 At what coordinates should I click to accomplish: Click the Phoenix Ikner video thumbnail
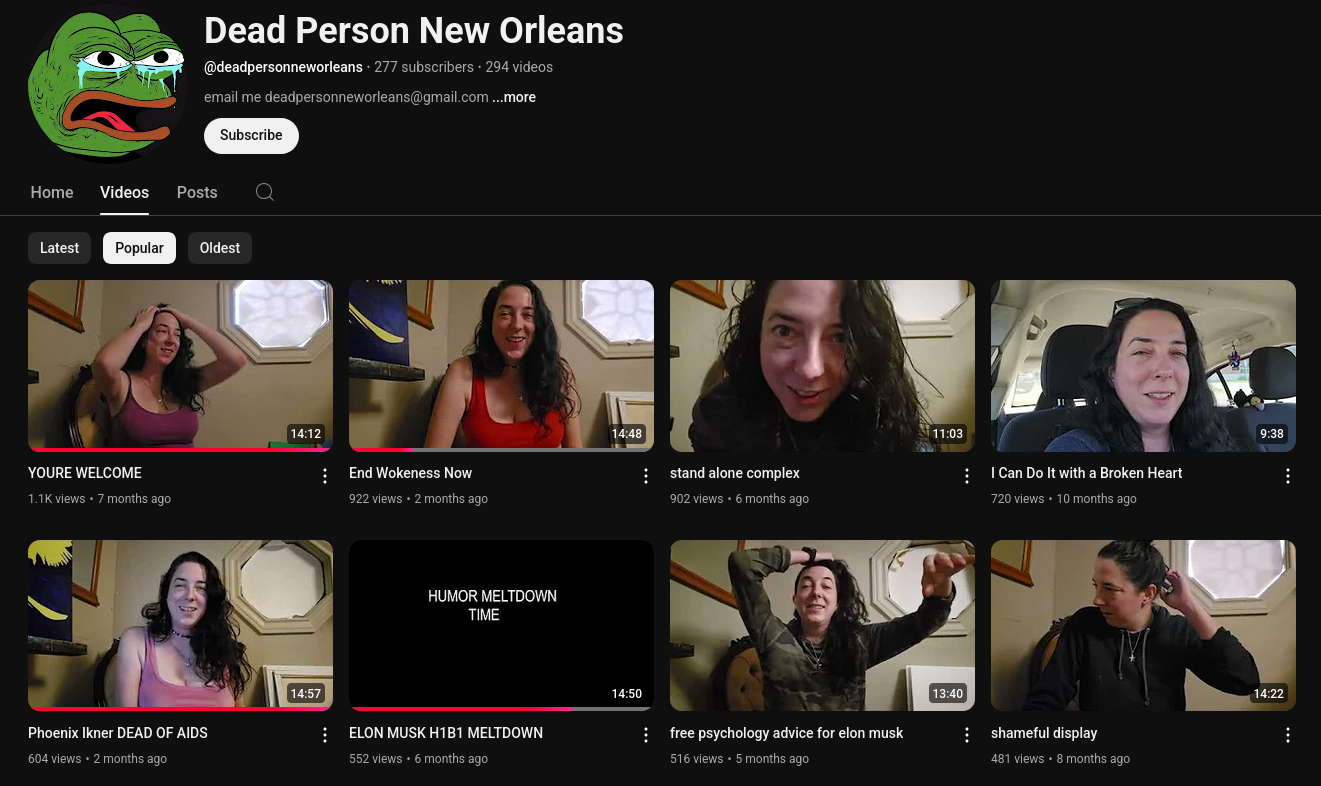point(180,625)
